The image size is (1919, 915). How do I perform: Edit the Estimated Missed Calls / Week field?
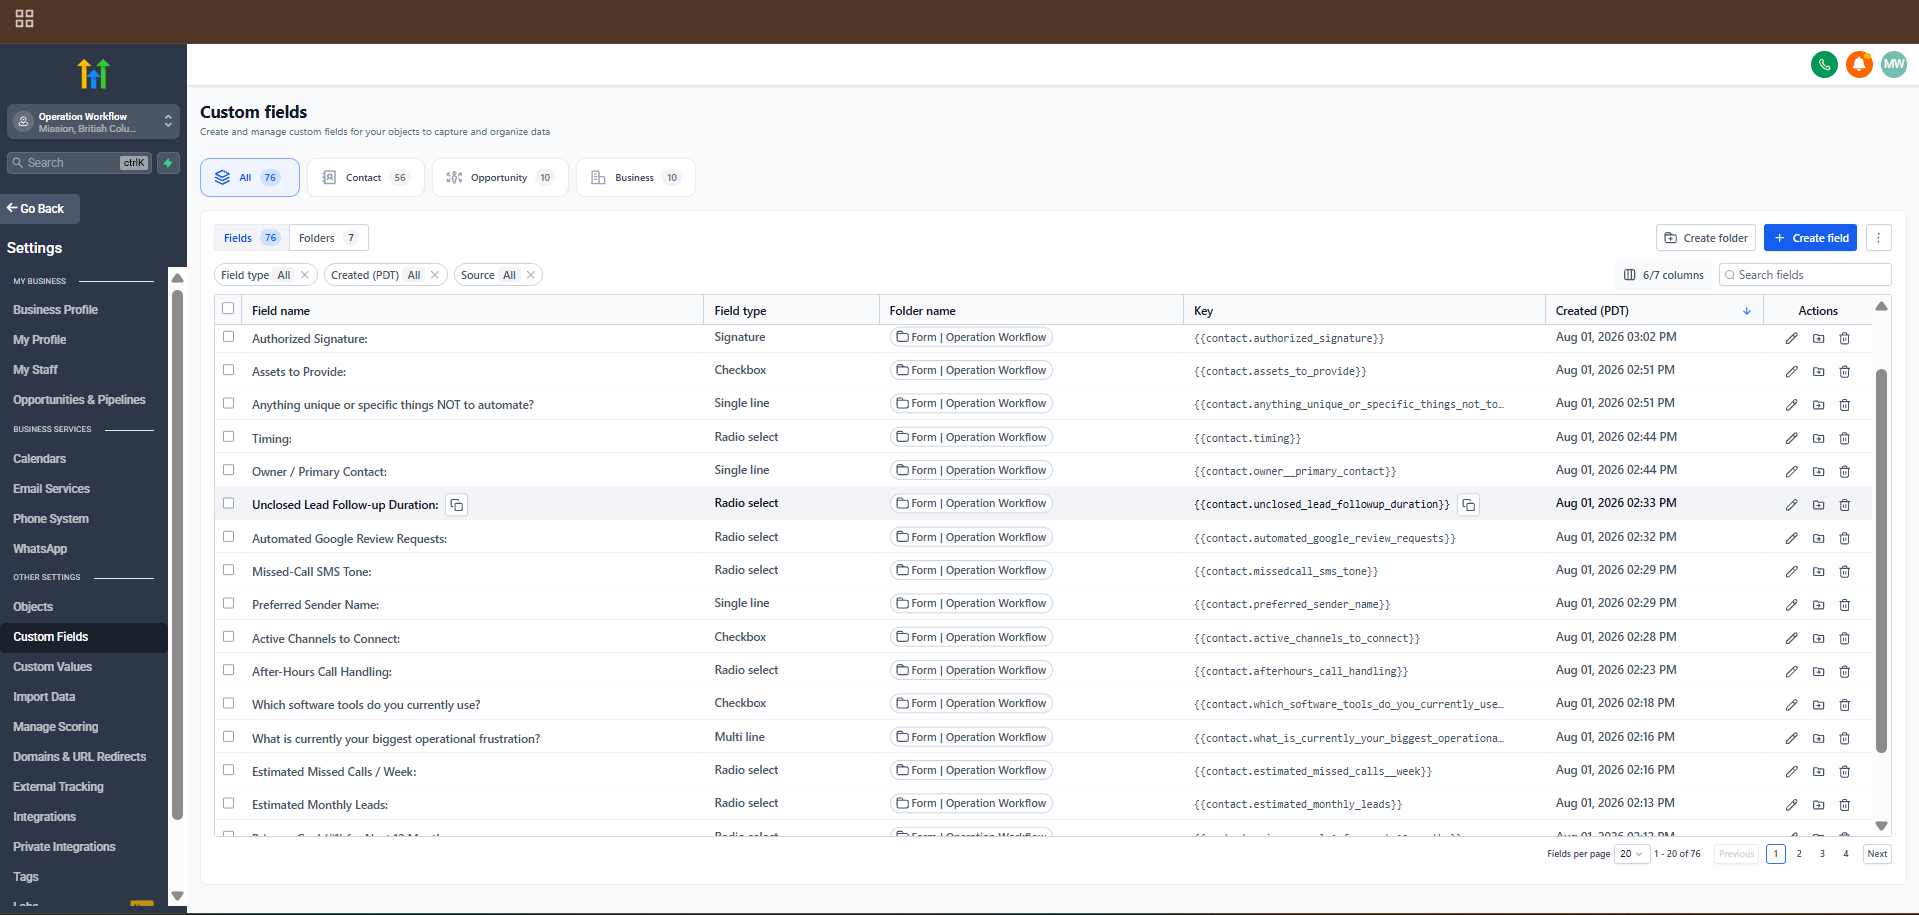coord(1792,772)
